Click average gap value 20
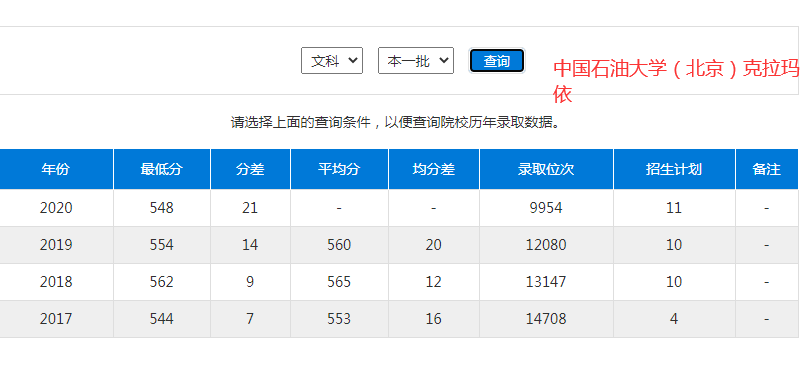This screenshot has height=372, width=811. point(434,245)
